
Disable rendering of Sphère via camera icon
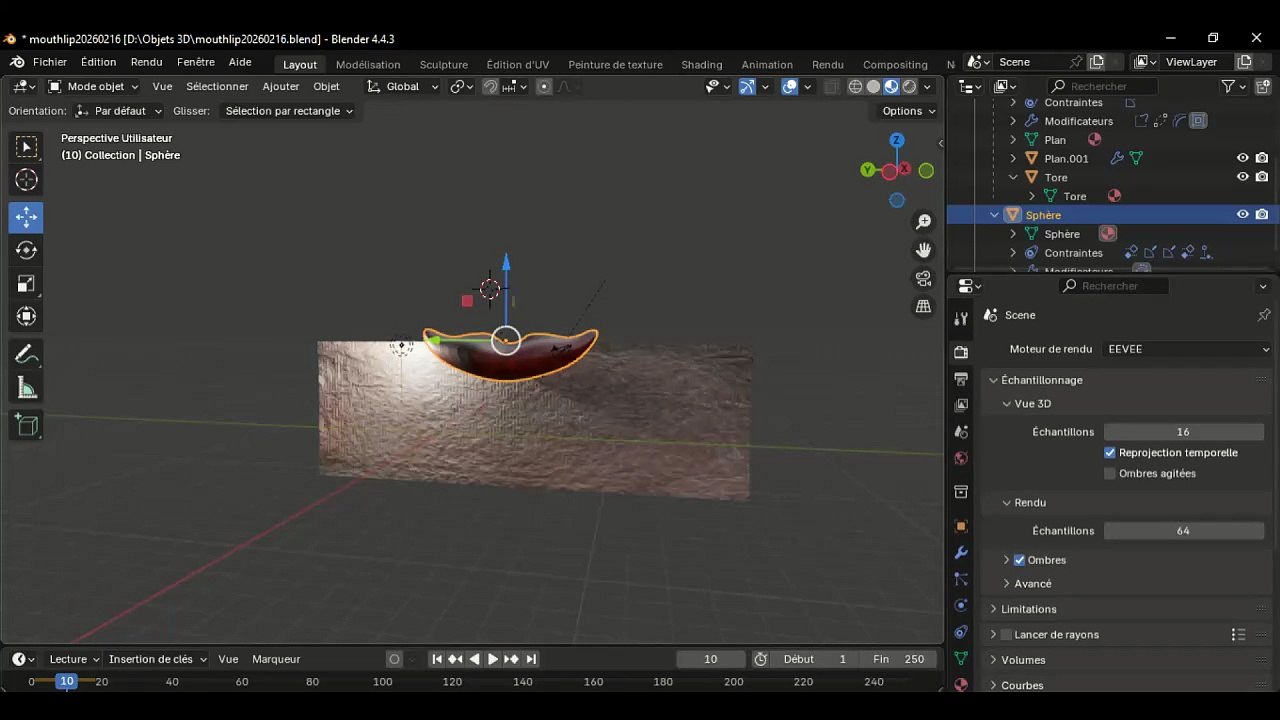click(1262, 215)
